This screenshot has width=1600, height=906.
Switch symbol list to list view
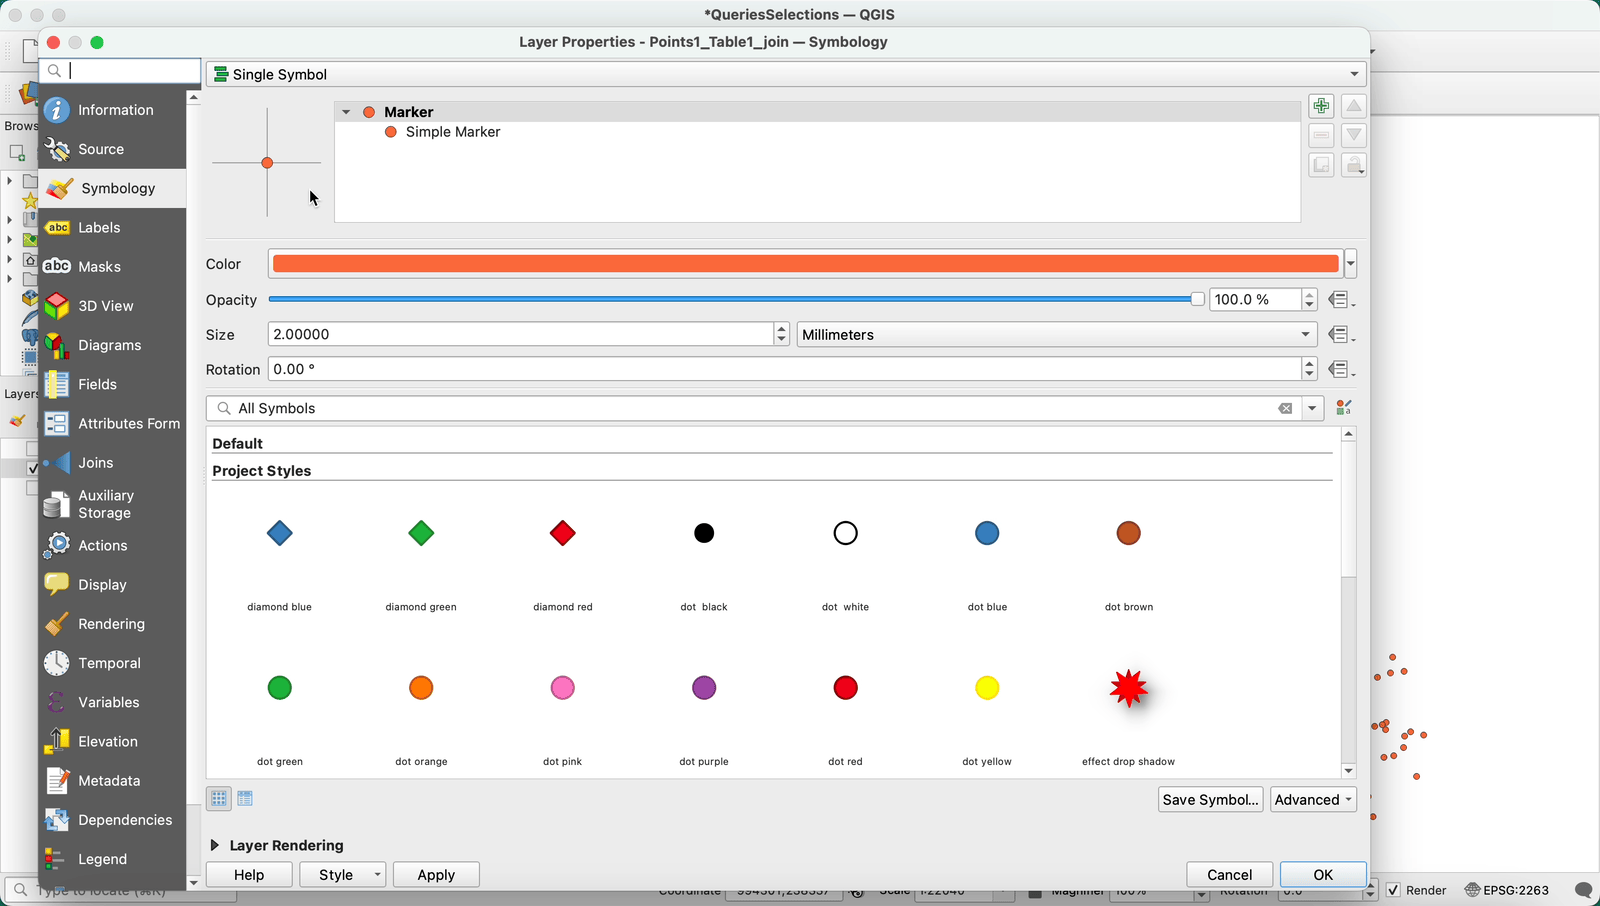tap(245, 798)
